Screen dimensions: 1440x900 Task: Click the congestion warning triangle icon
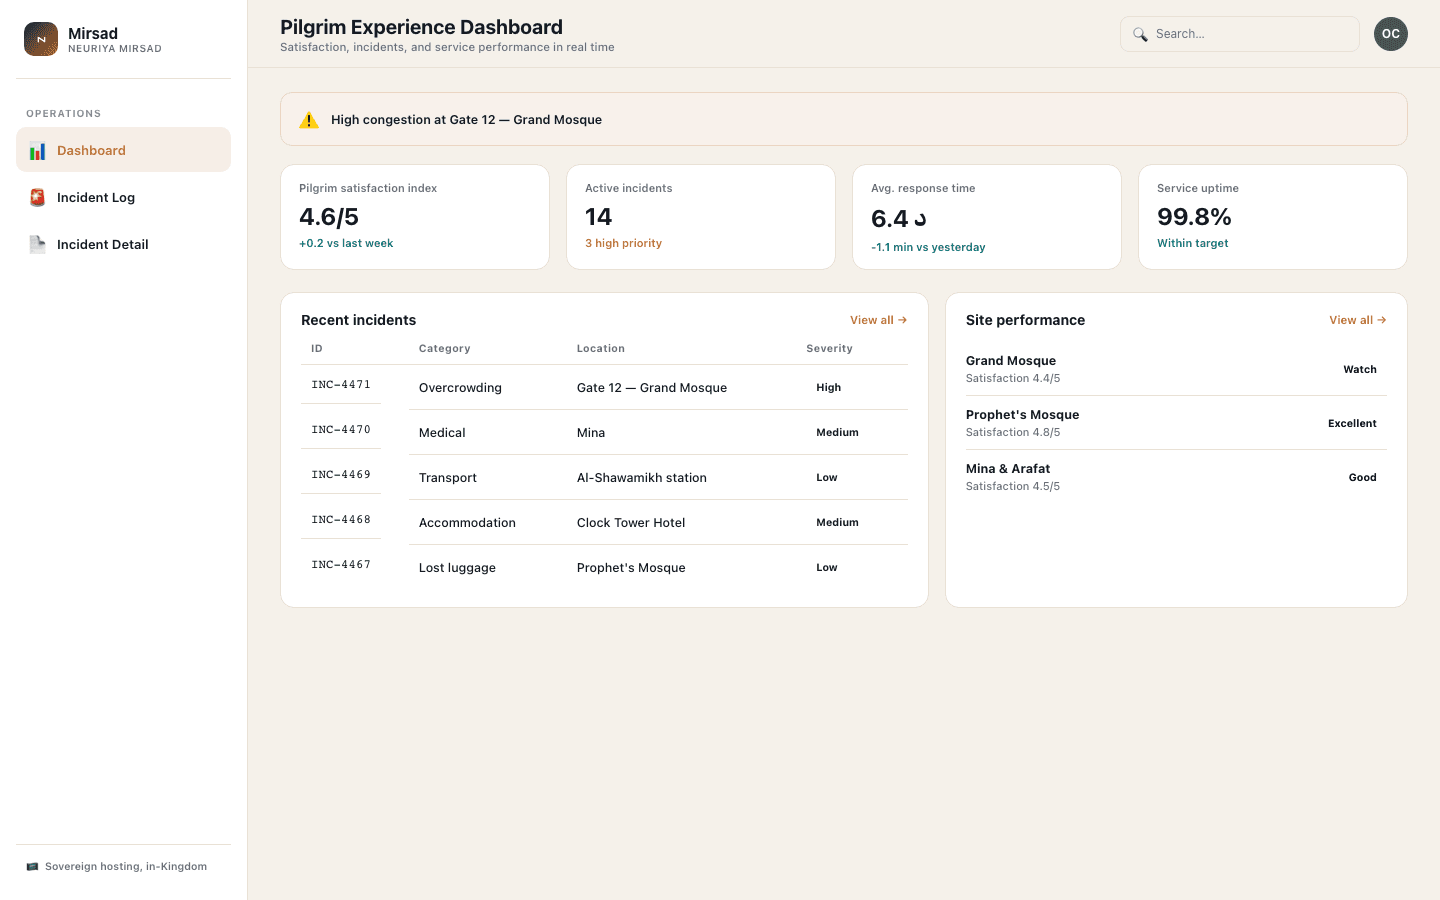click(309, 120)
